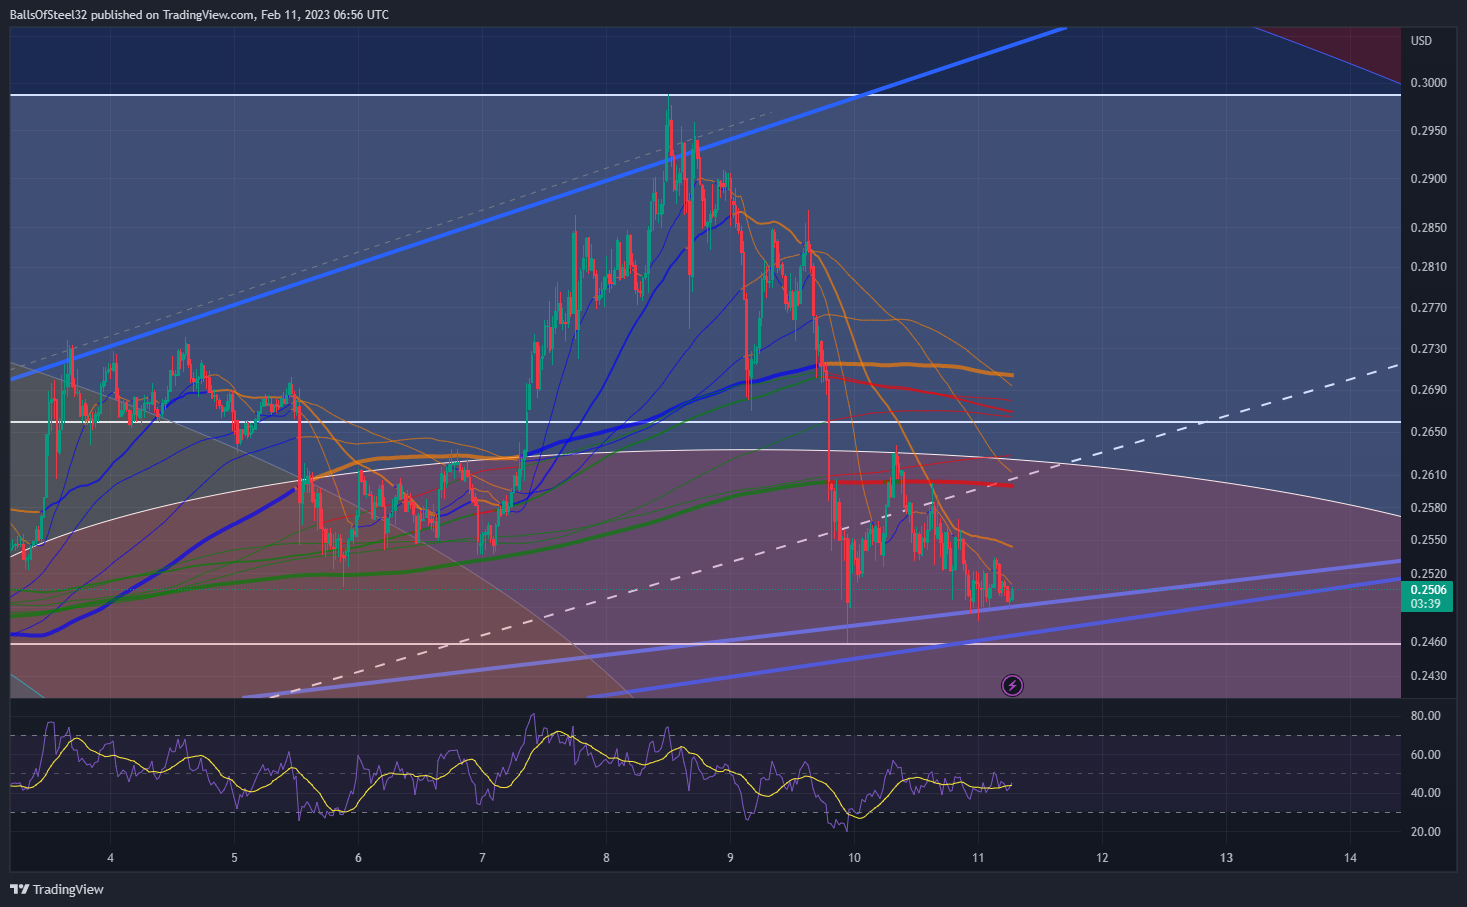Click the BallsOfSteel32 published header text
This screenshot has height=907, width=1467.
click(x=200, y=15)
